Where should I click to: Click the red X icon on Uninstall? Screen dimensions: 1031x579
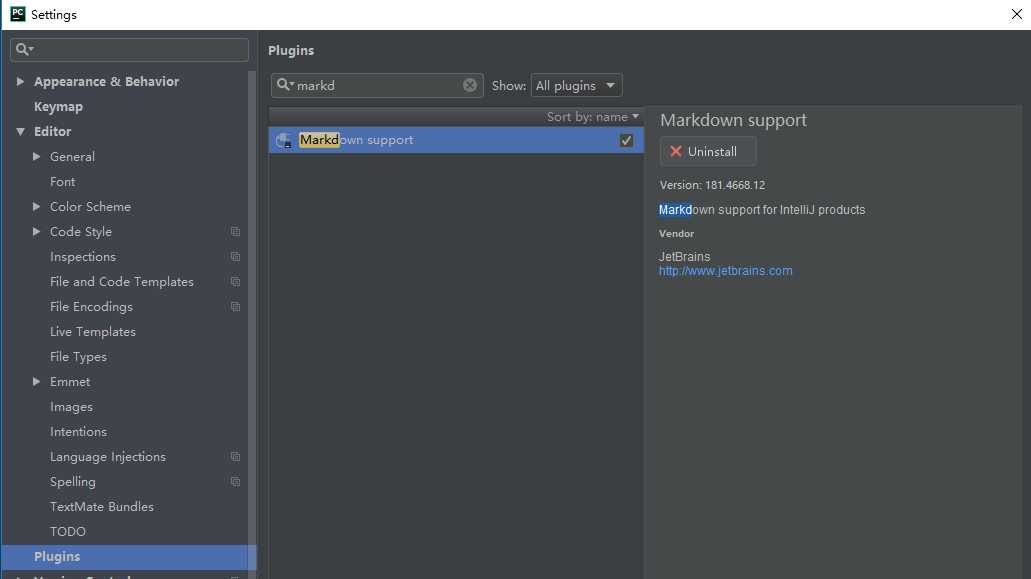click(x=675, y=151)
